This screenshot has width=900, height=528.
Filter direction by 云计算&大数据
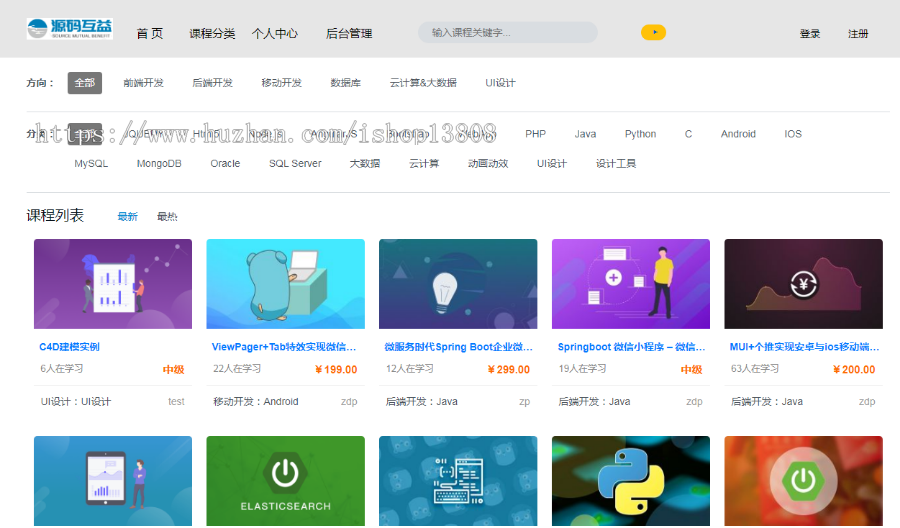tap(423, 83)
